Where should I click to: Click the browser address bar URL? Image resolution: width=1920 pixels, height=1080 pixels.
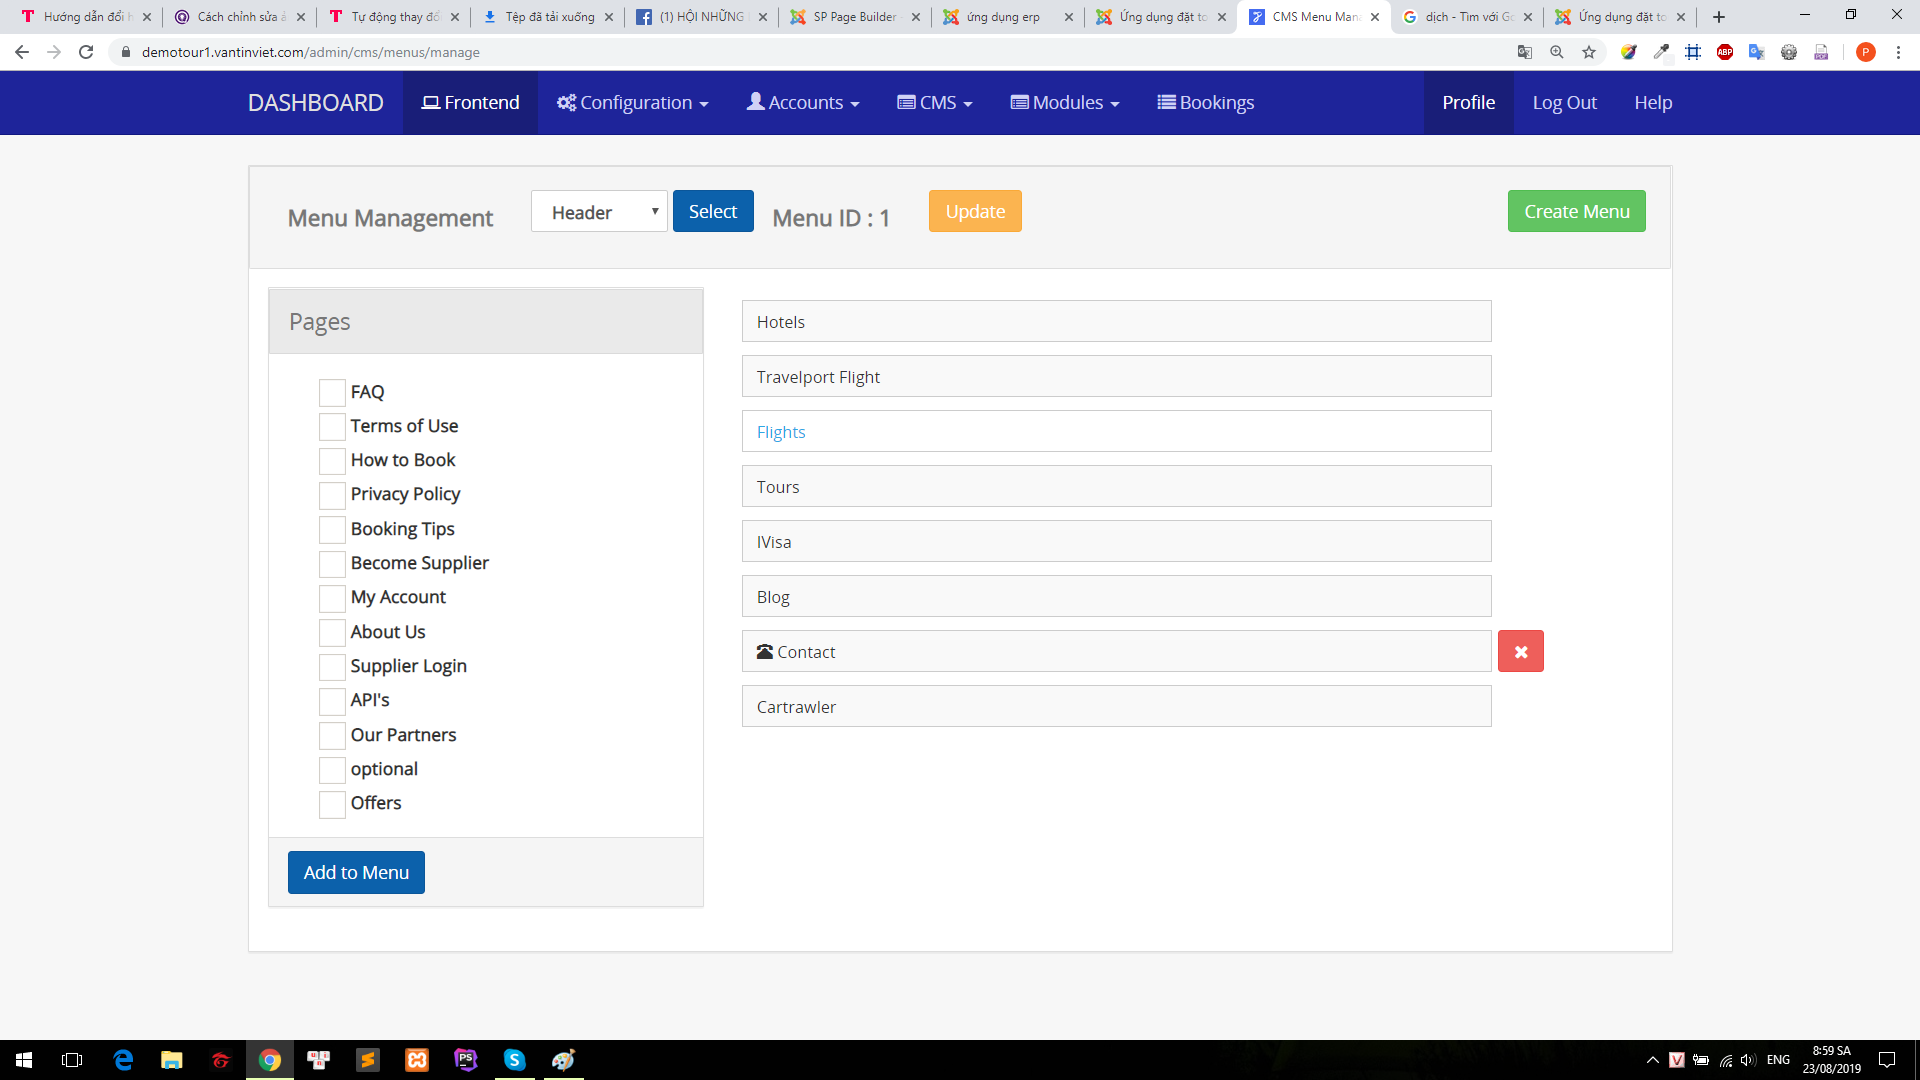coord(311,52)
